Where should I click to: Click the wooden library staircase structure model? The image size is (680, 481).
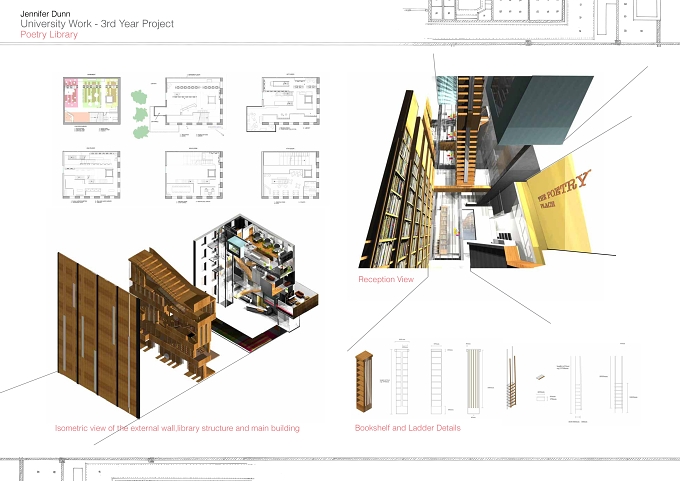click(173, 312)
